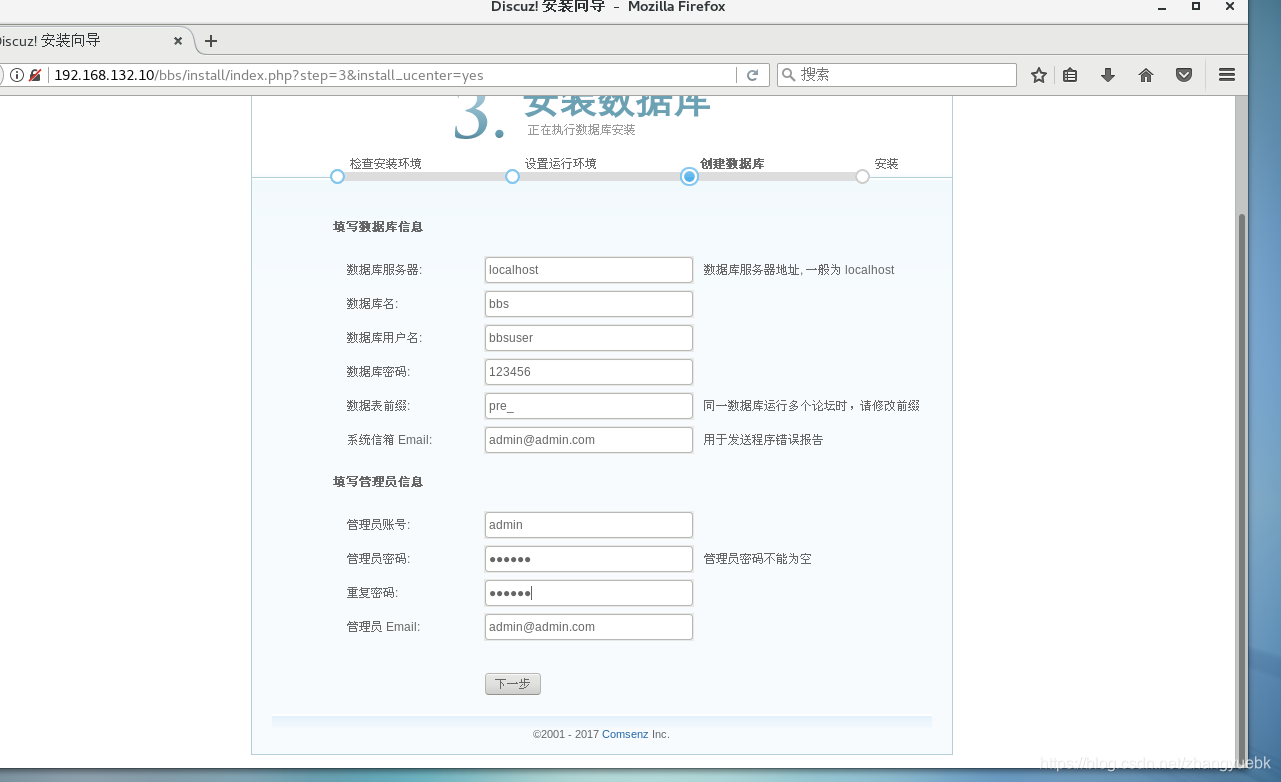Click the 重复密码: label
1281x782 pixels.
(x=372, y=593)
